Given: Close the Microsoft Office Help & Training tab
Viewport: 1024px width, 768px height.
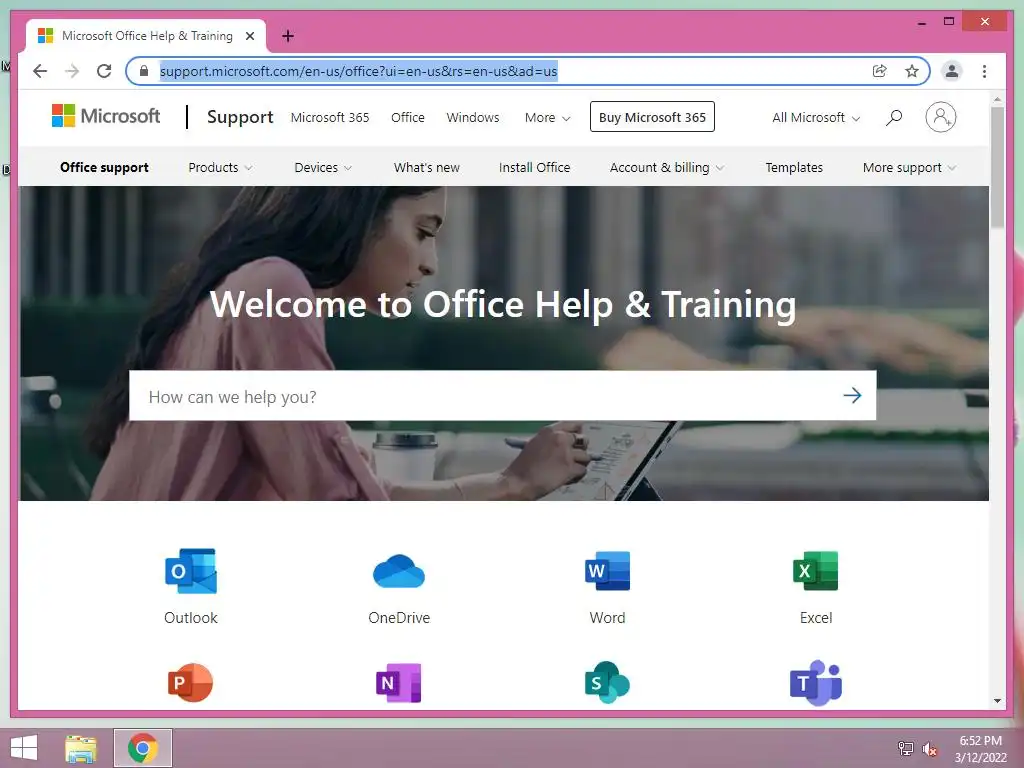Looking at the screenshot, I should point(249,36).
